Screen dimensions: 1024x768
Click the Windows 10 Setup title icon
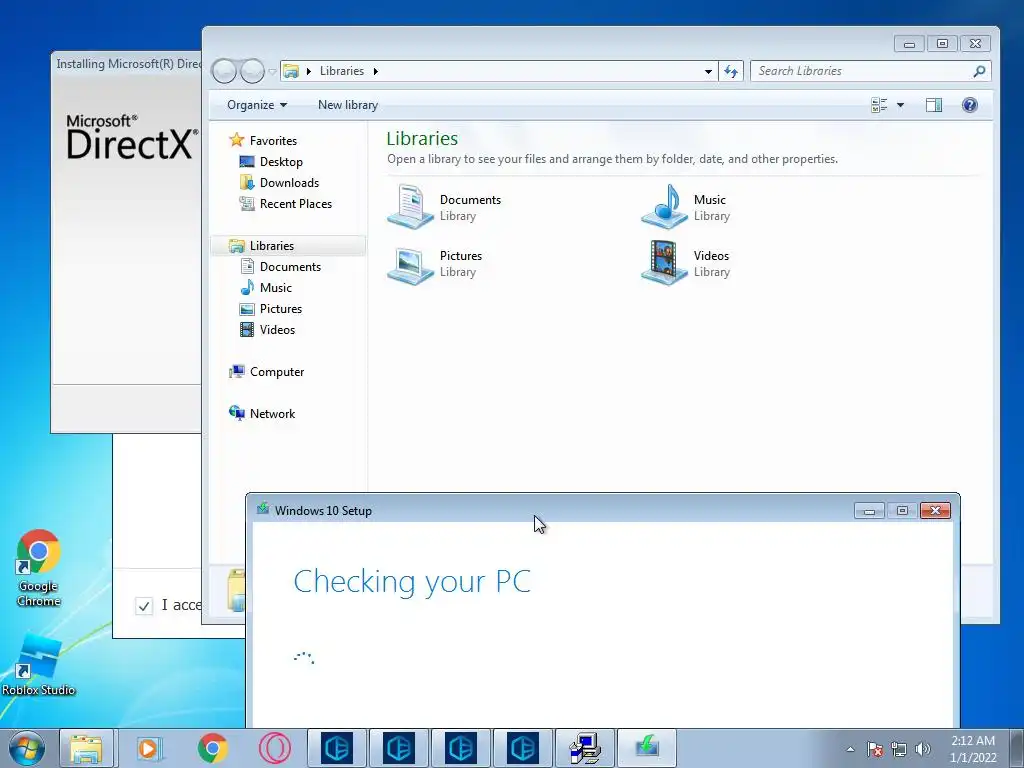(x=263, y=509)
